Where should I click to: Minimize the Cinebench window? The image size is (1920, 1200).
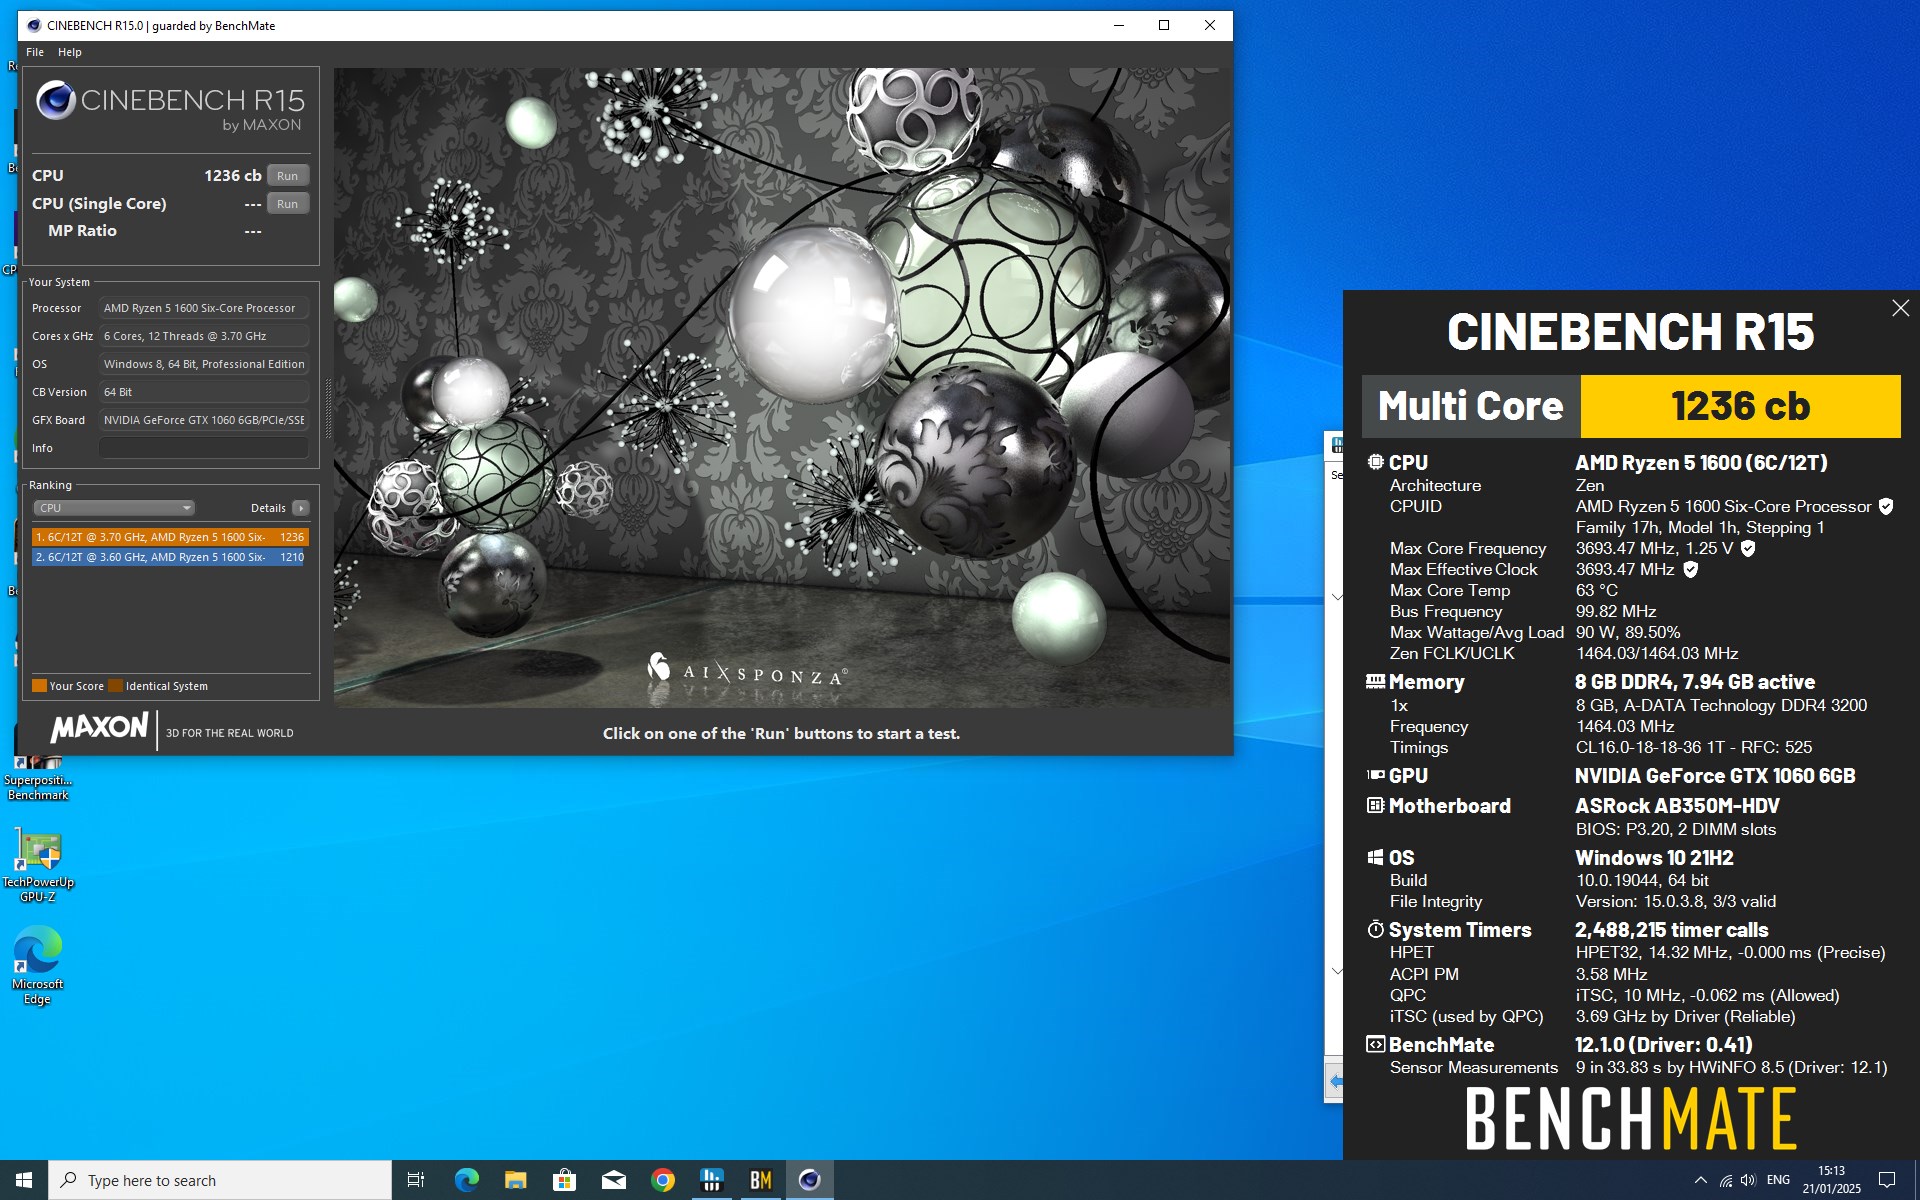point(1119,25)
